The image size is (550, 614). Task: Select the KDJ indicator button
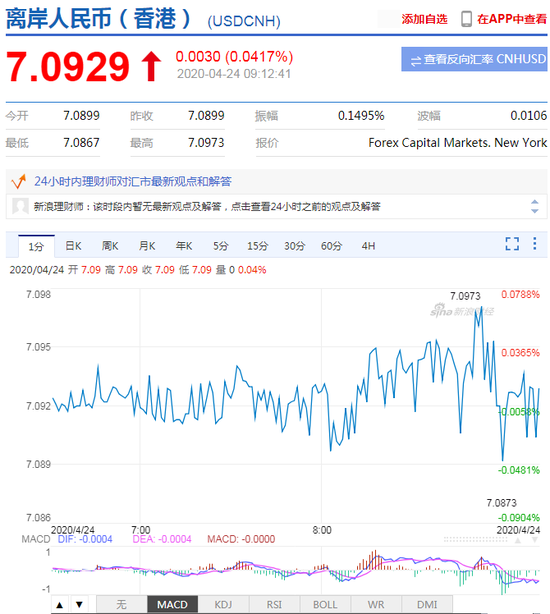[223, 605]
